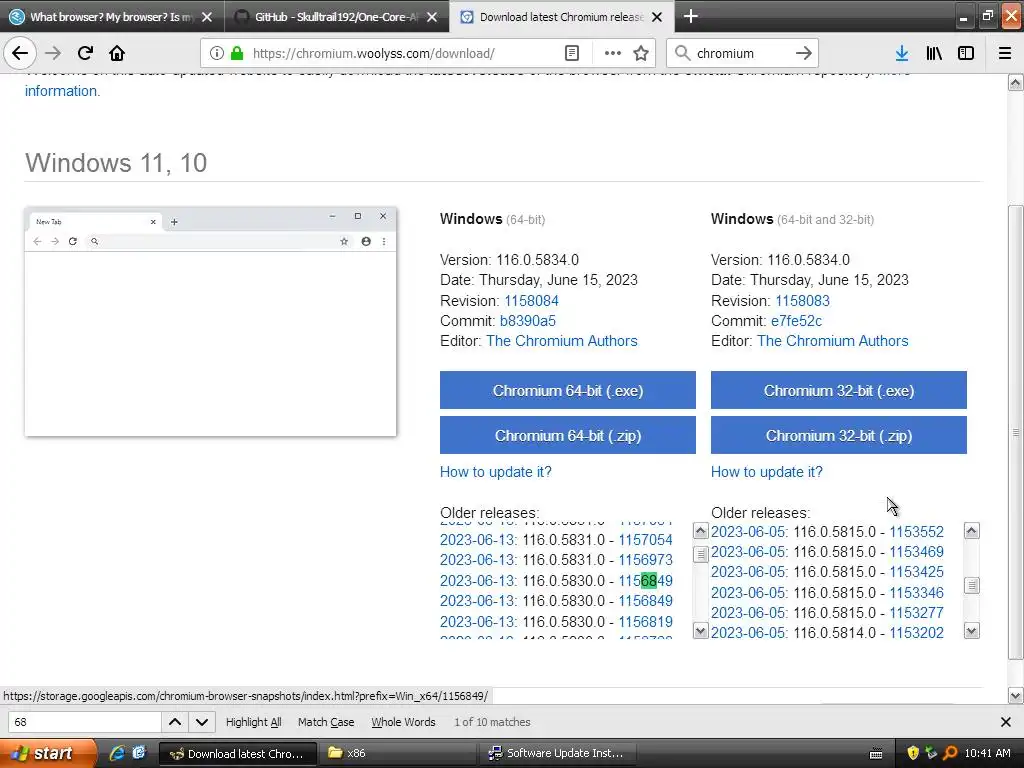Download Chromium 32-bit (.exe)

pos(839,390)
